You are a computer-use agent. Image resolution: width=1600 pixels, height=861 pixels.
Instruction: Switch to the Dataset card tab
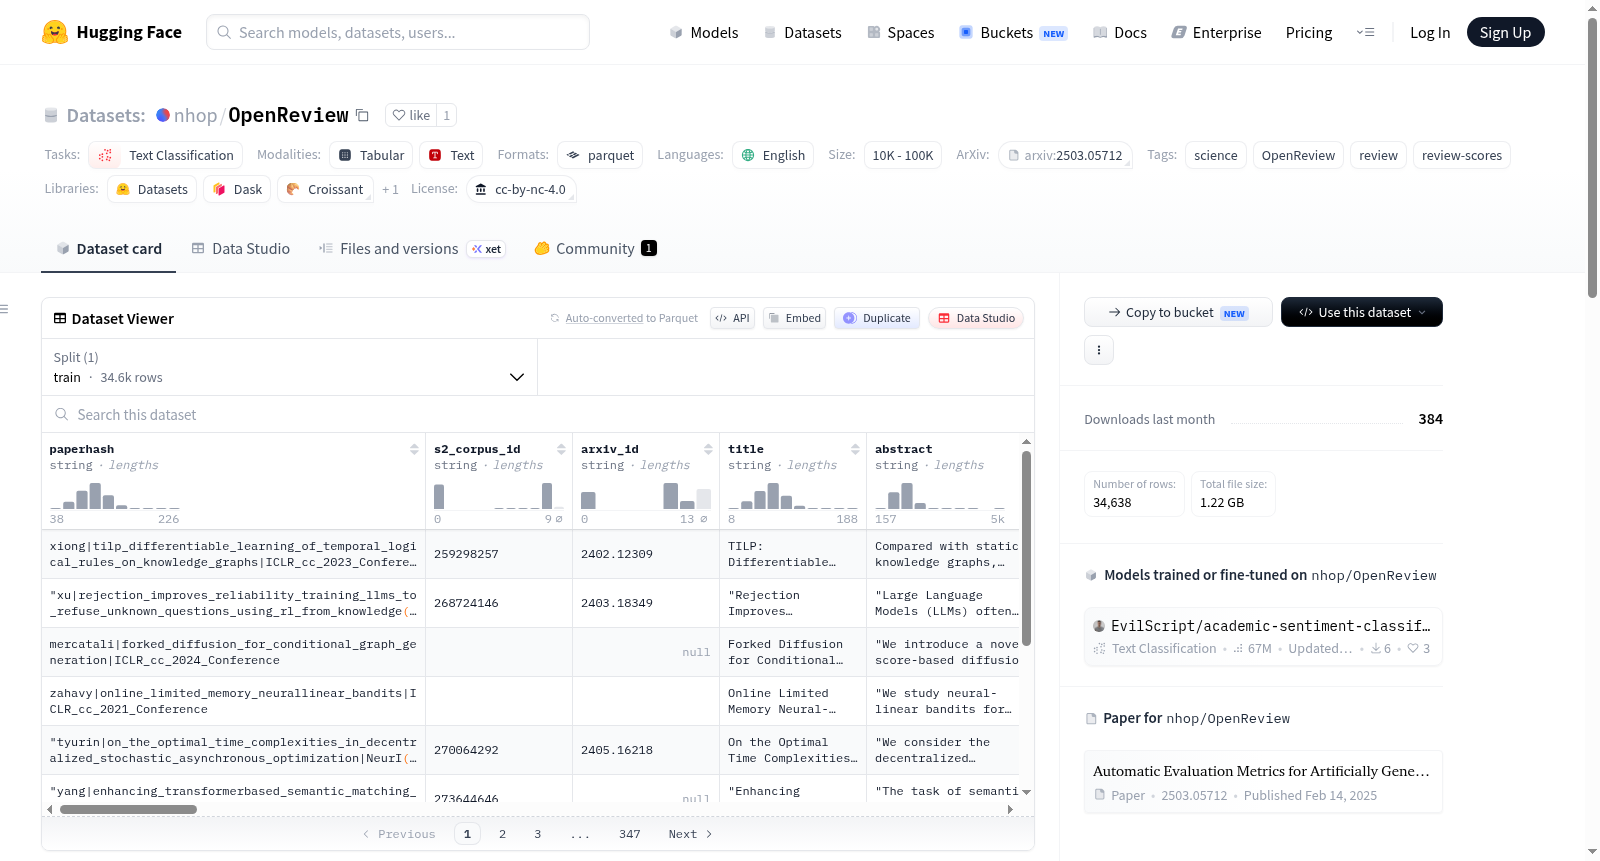[x=109, y=248]
